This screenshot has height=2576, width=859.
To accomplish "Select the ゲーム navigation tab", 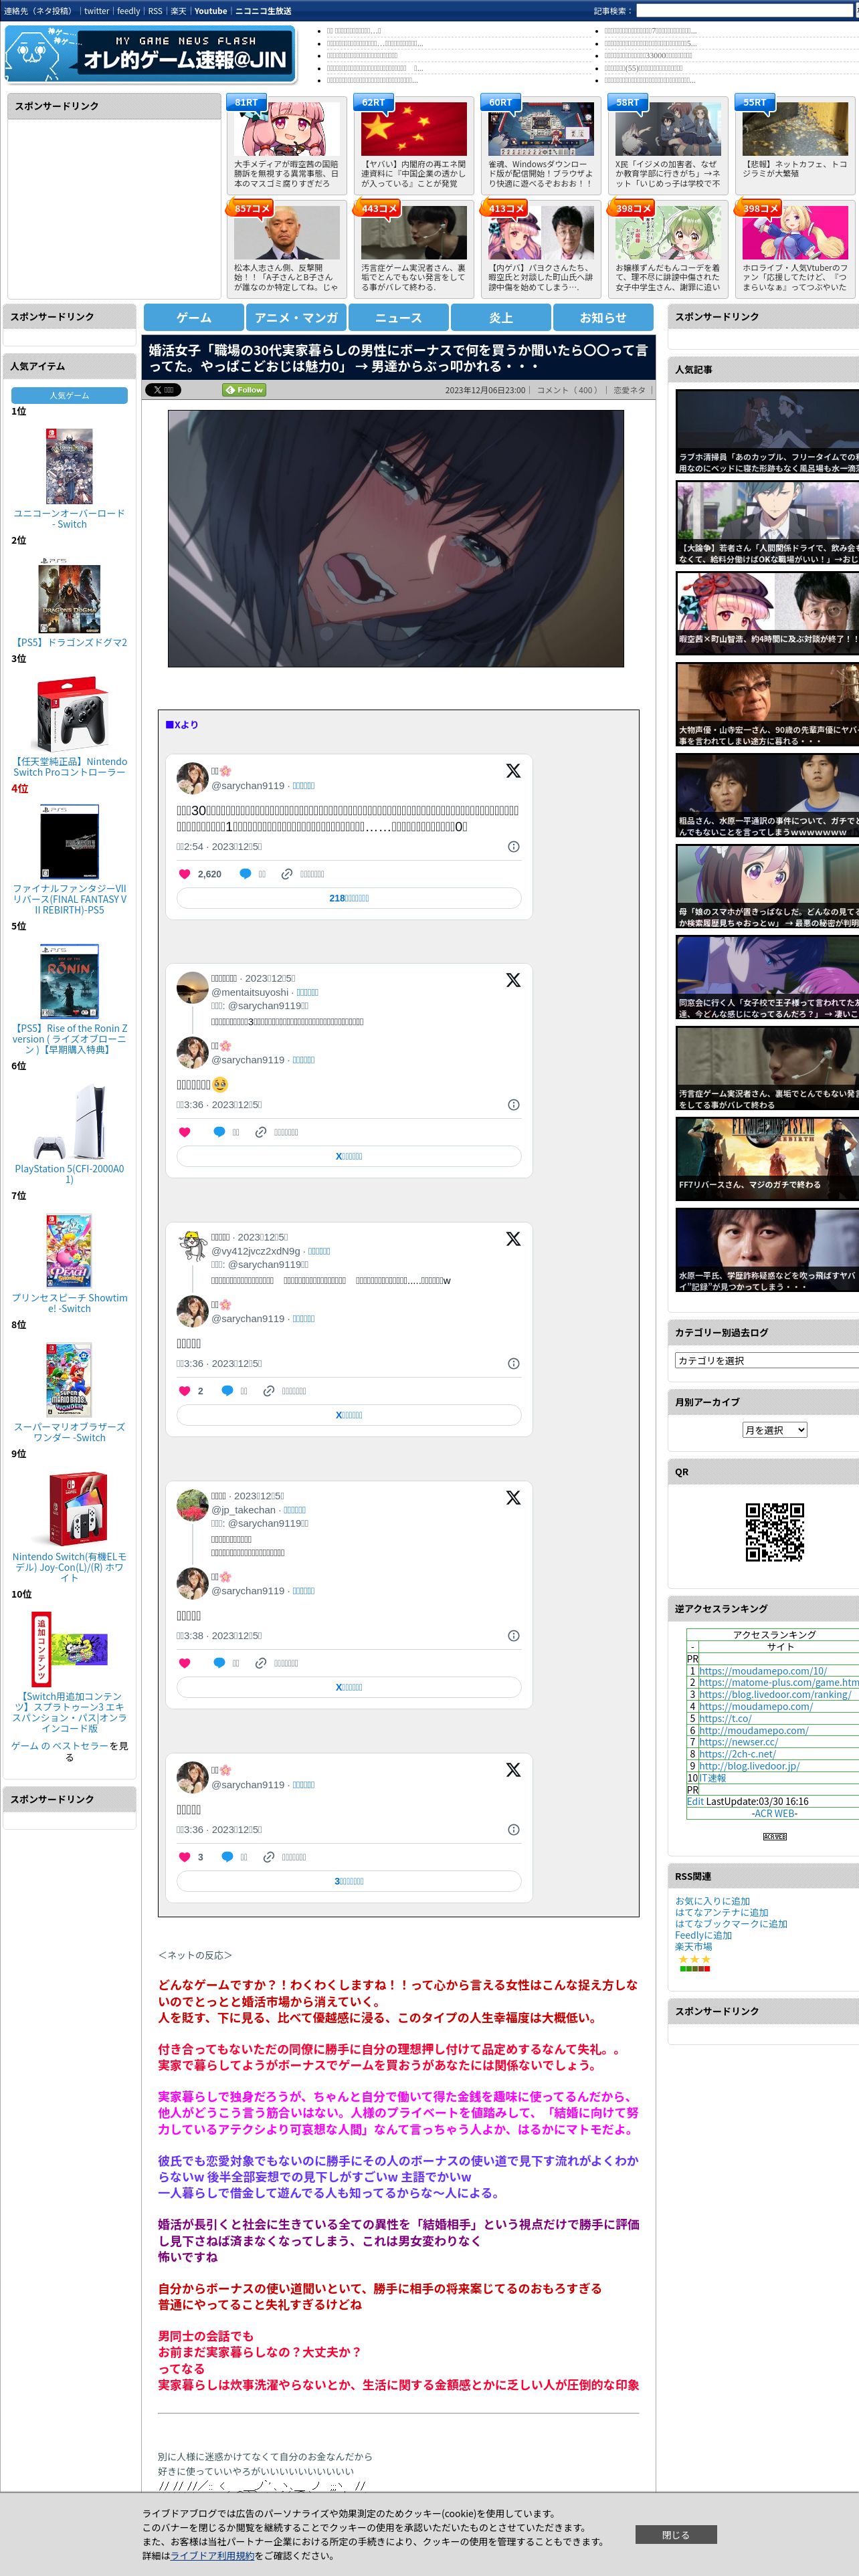I will [194, 317].
